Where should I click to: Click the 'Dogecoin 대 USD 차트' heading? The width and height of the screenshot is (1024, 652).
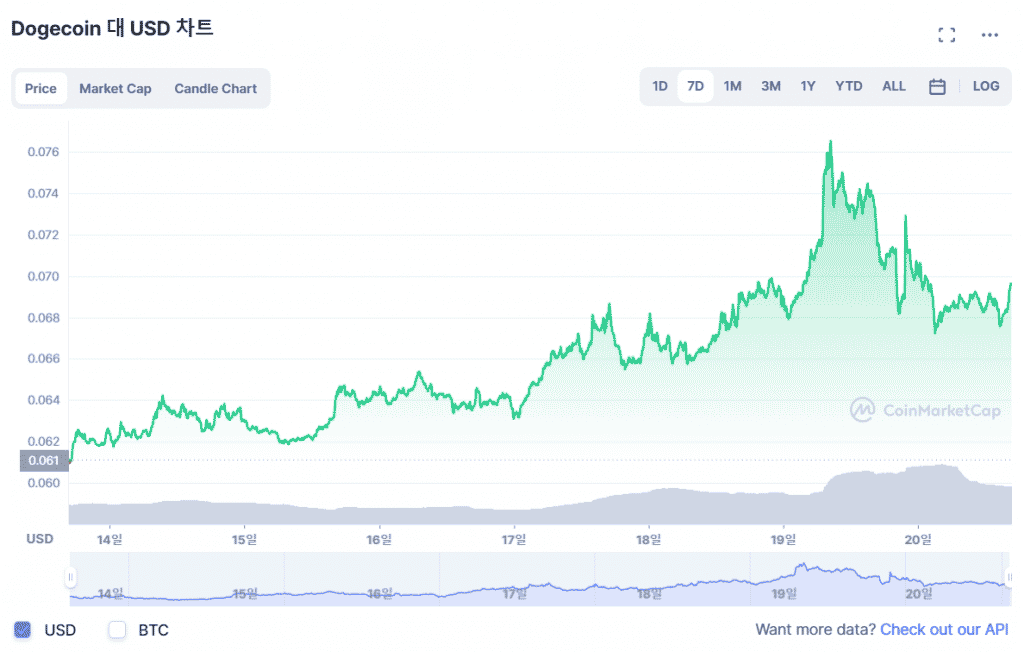(x=112, y=29)
